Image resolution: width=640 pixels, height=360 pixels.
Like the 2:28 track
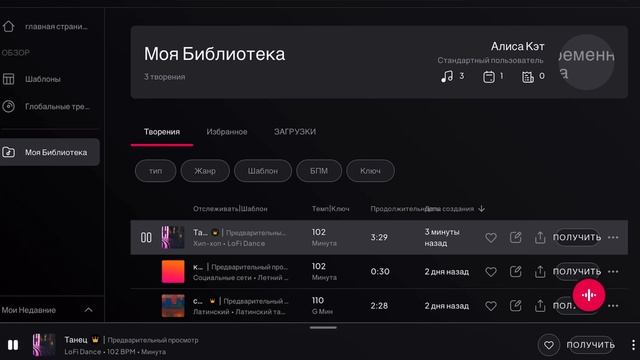pos(491,306)
